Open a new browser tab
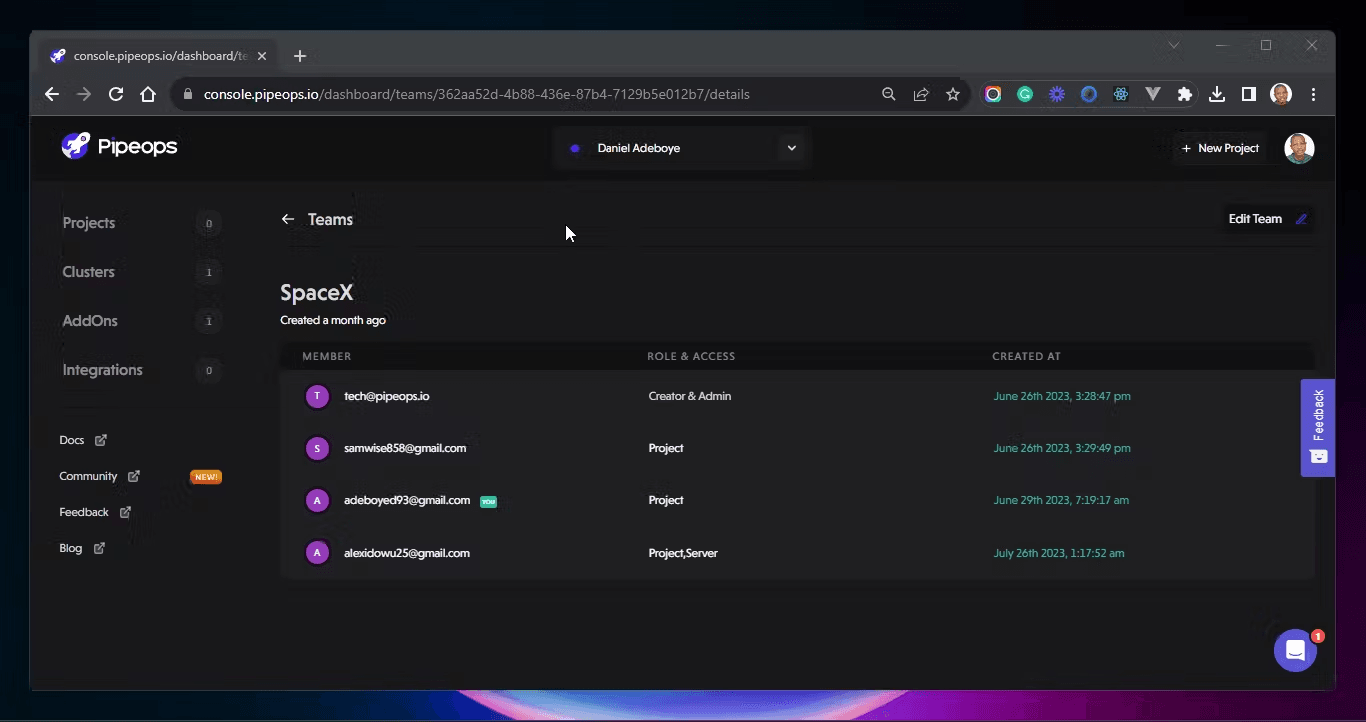The width and height of the screenshot is (1366, 722). (300, 56)
